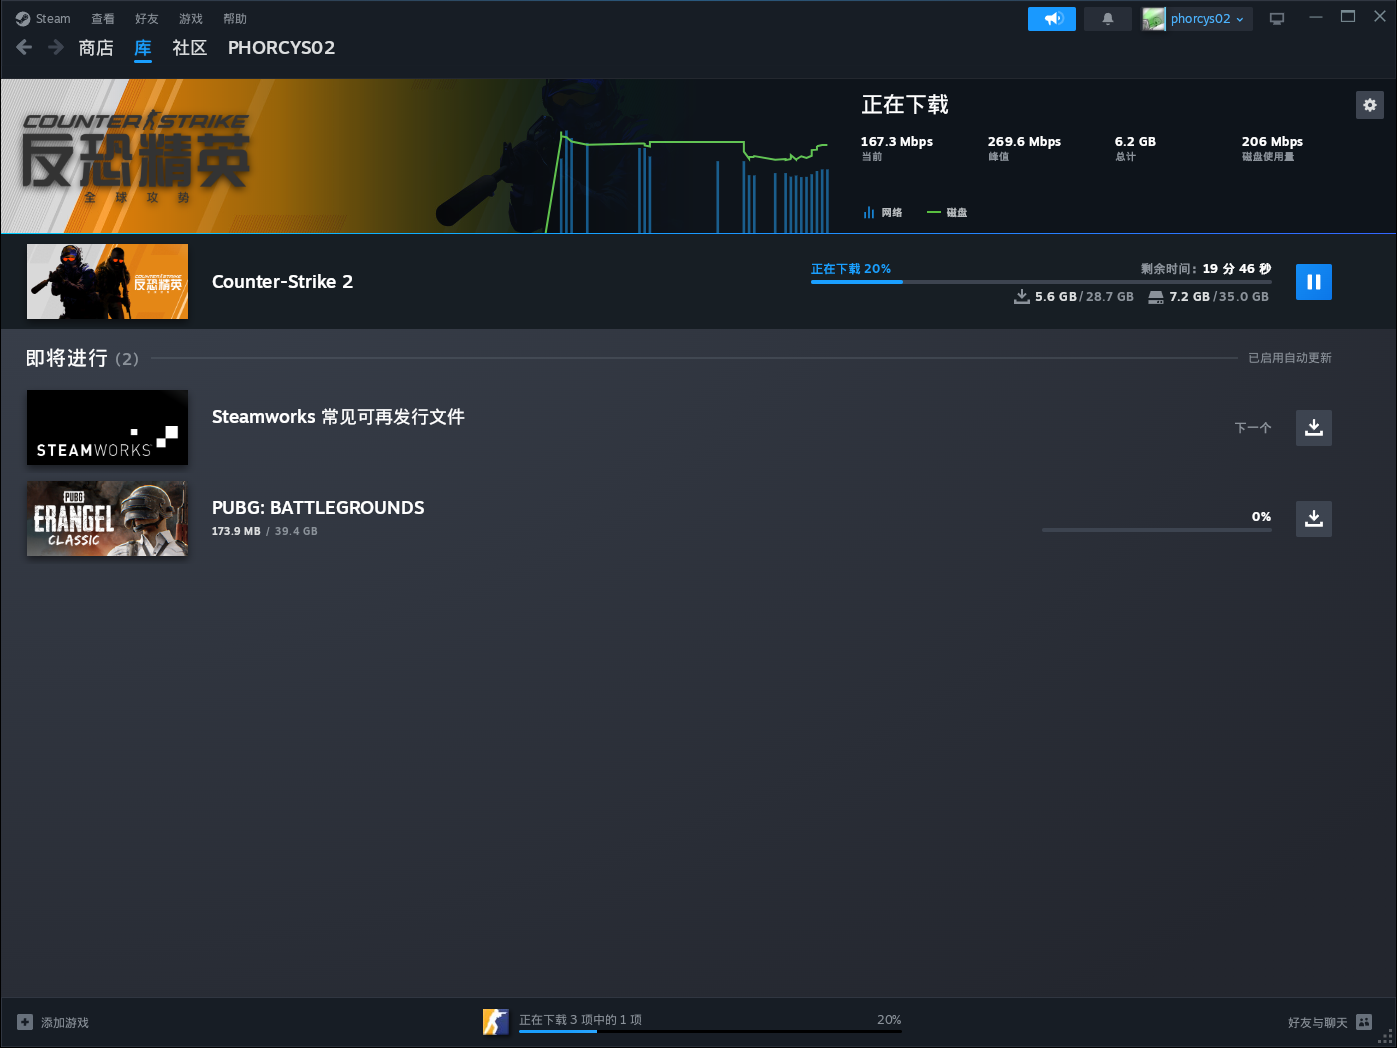Viewport: 1397px width, 1048px height.
Task: Open the PHORCYS02 profile tab
Action: [x=281, y=48]
